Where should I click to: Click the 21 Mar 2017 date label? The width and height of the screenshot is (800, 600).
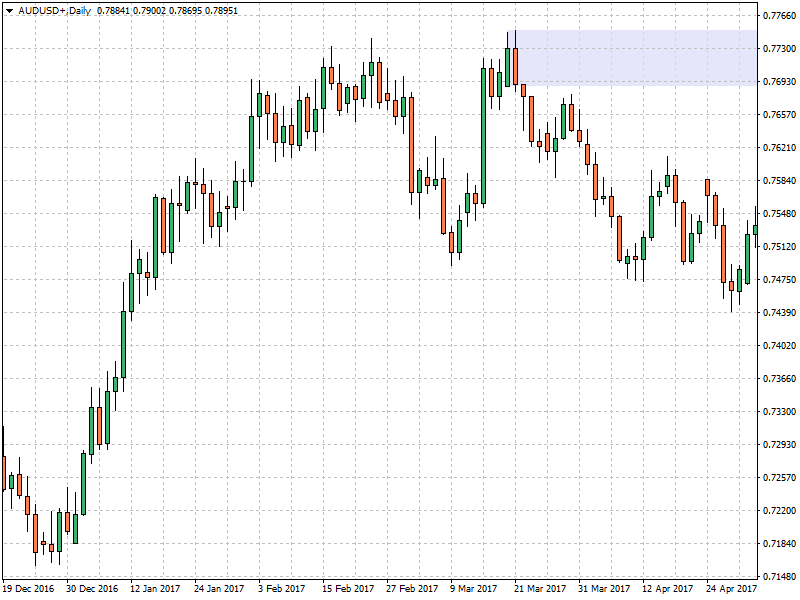tap(538, 589)
